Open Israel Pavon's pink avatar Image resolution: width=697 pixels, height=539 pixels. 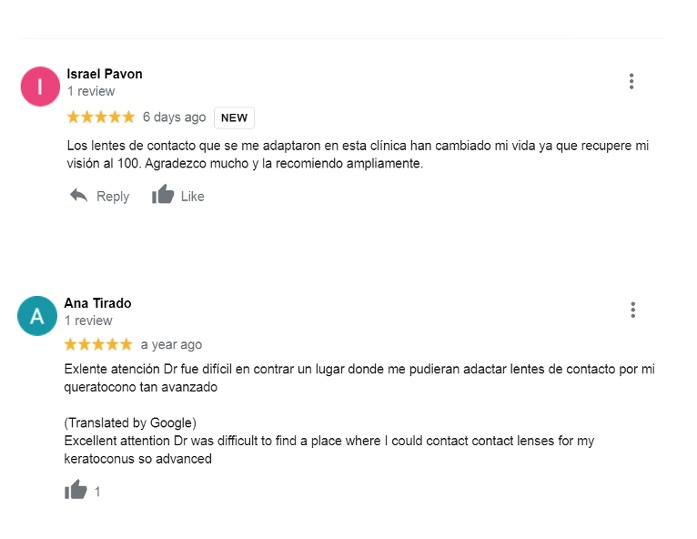point(40,86)
